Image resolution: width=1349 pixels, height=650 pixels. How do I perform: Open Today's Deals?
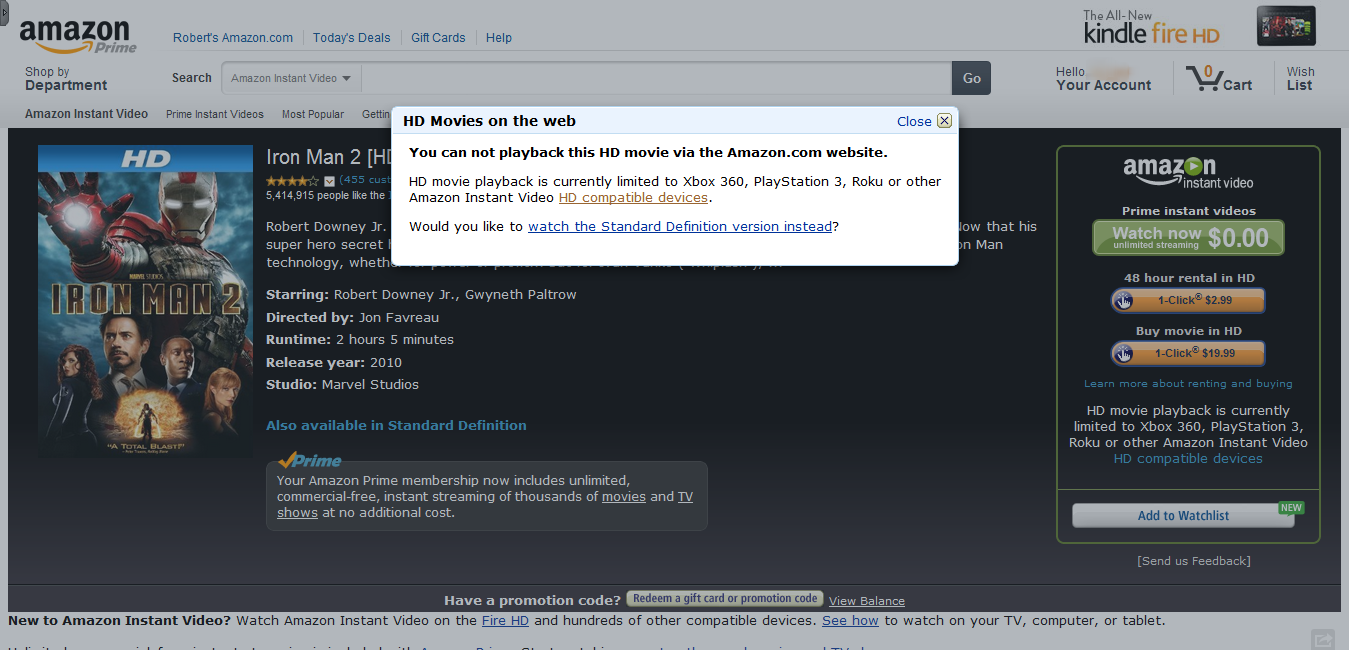351,38
